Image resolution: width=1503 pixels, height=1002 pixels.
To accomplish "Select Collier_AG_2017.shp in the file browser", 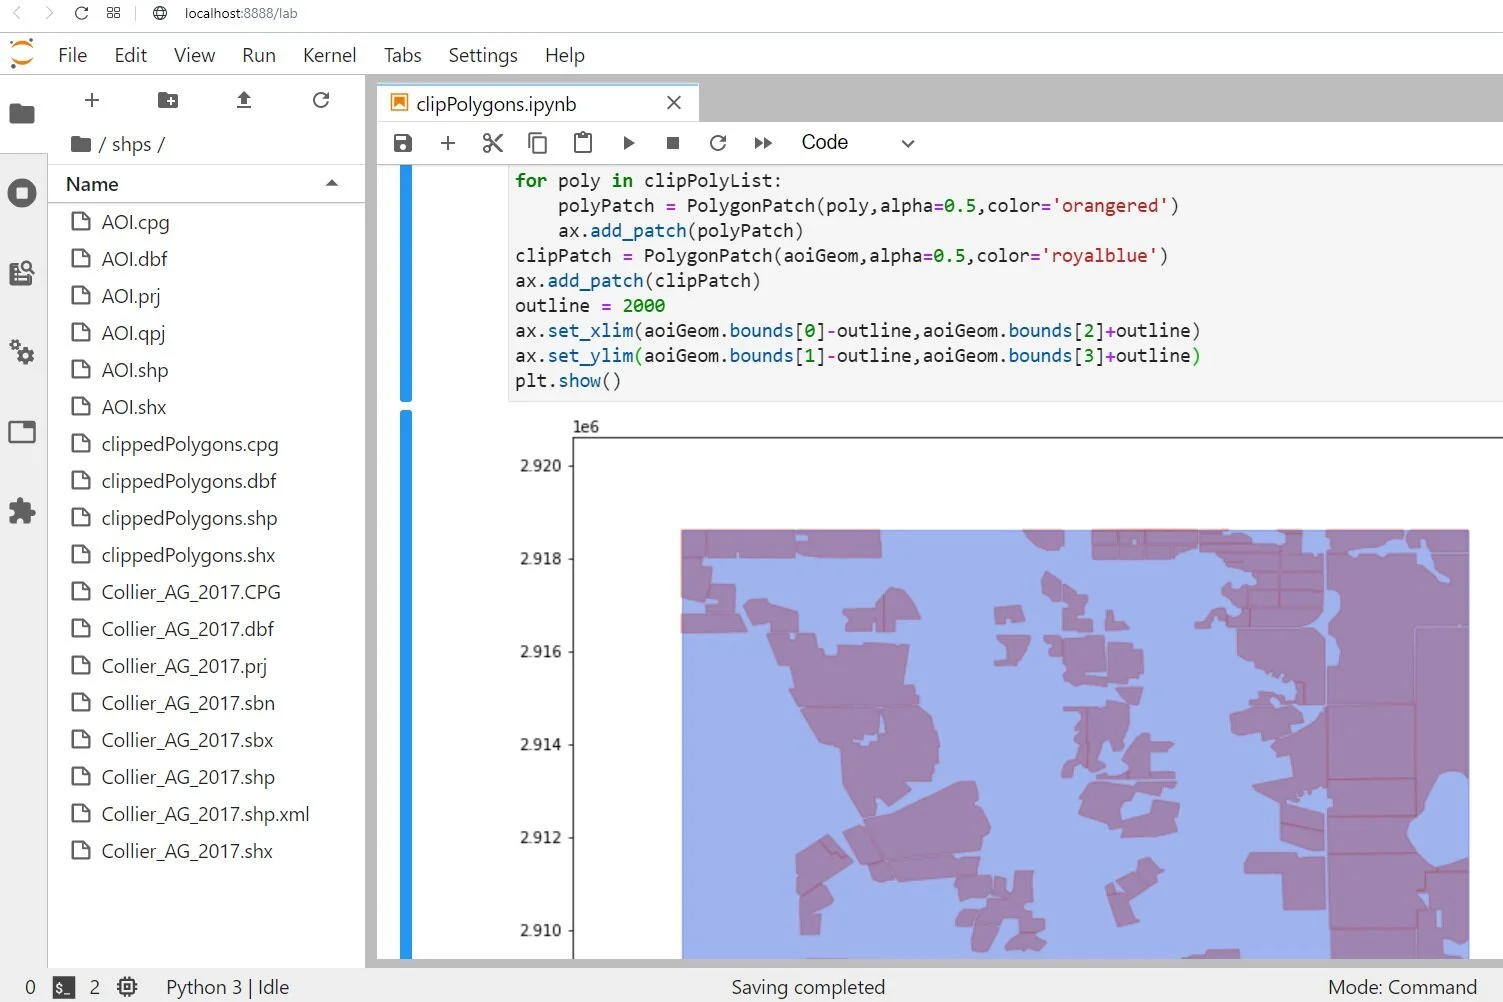I will pos(186,777).
